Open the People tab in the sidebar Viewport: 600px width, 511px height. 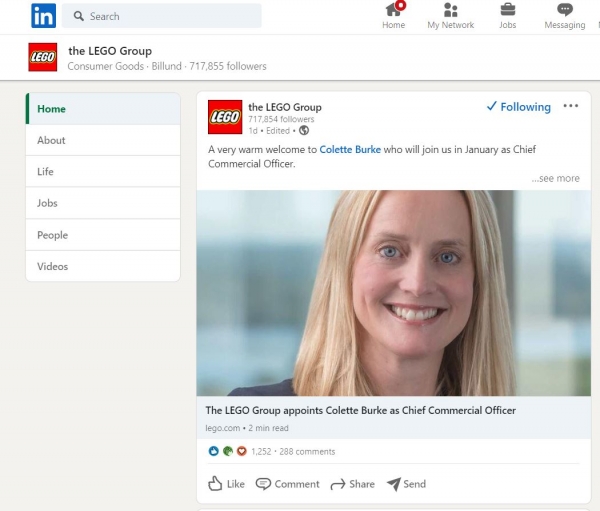coord(103,235)
